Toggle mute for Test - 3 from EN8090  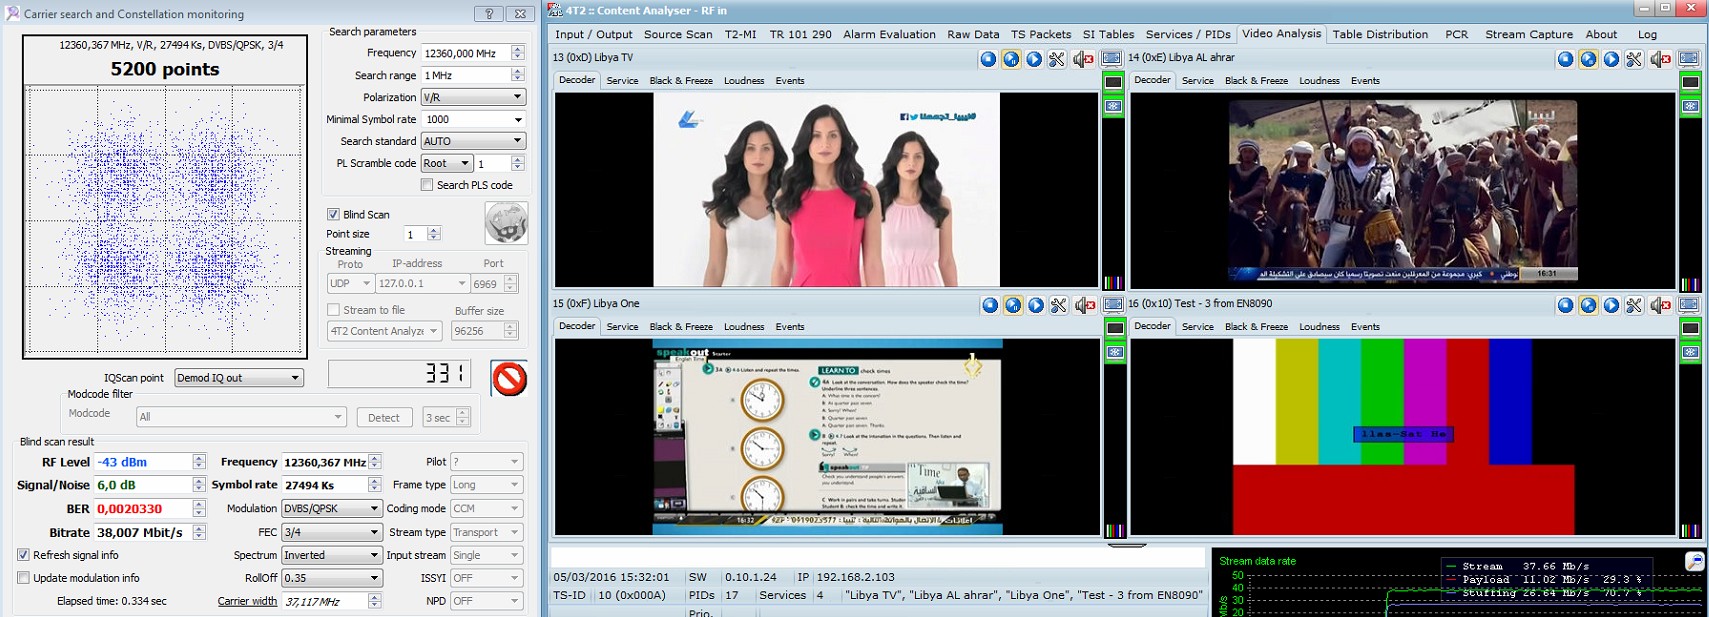[1660, 305]
